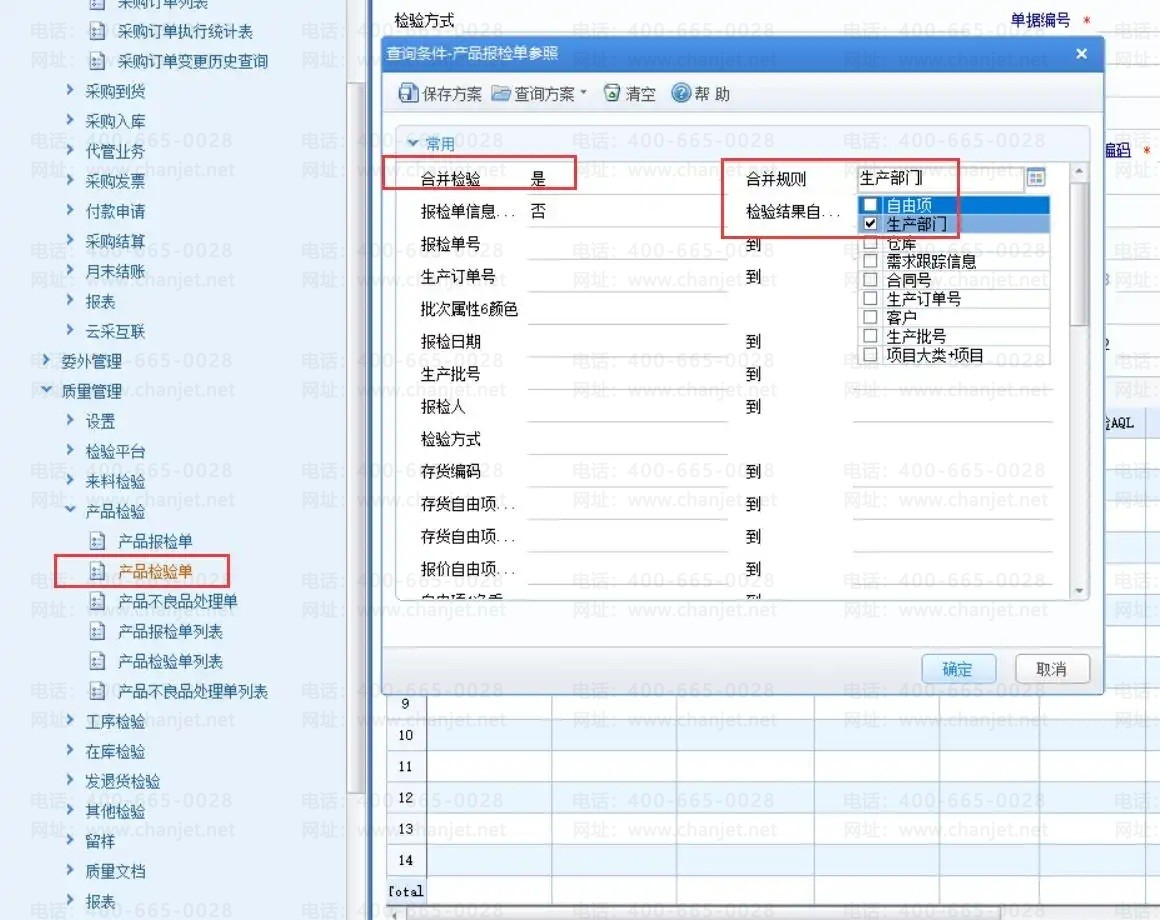Open 产品检验单列表 in the sidebar
Viewport: 1160px width, 920px height.
point(170,662)
